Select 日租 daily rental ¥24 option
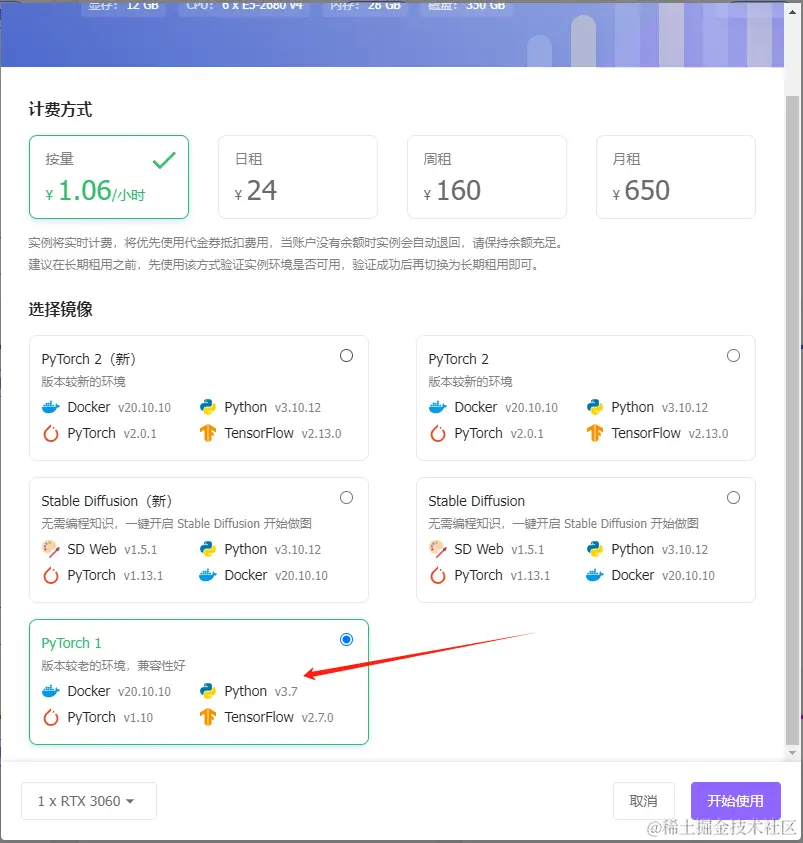Viewport: 803px width, 843px height. 298,177
